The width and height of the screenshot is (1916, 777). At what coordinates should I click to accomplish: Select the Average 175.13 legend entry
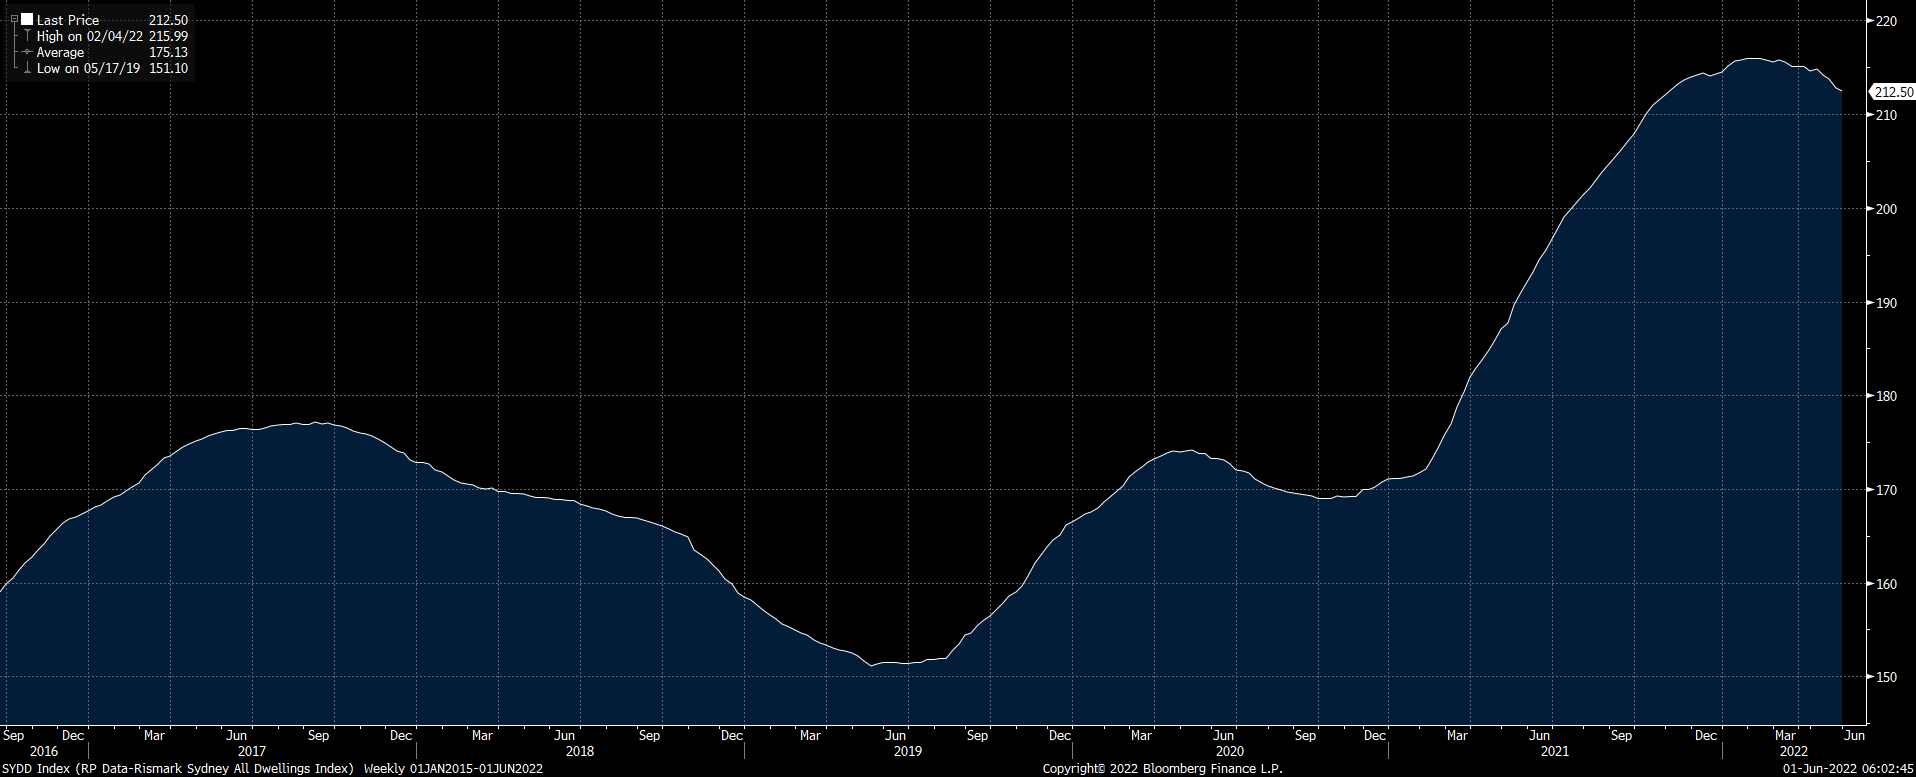tap(110, 52)
